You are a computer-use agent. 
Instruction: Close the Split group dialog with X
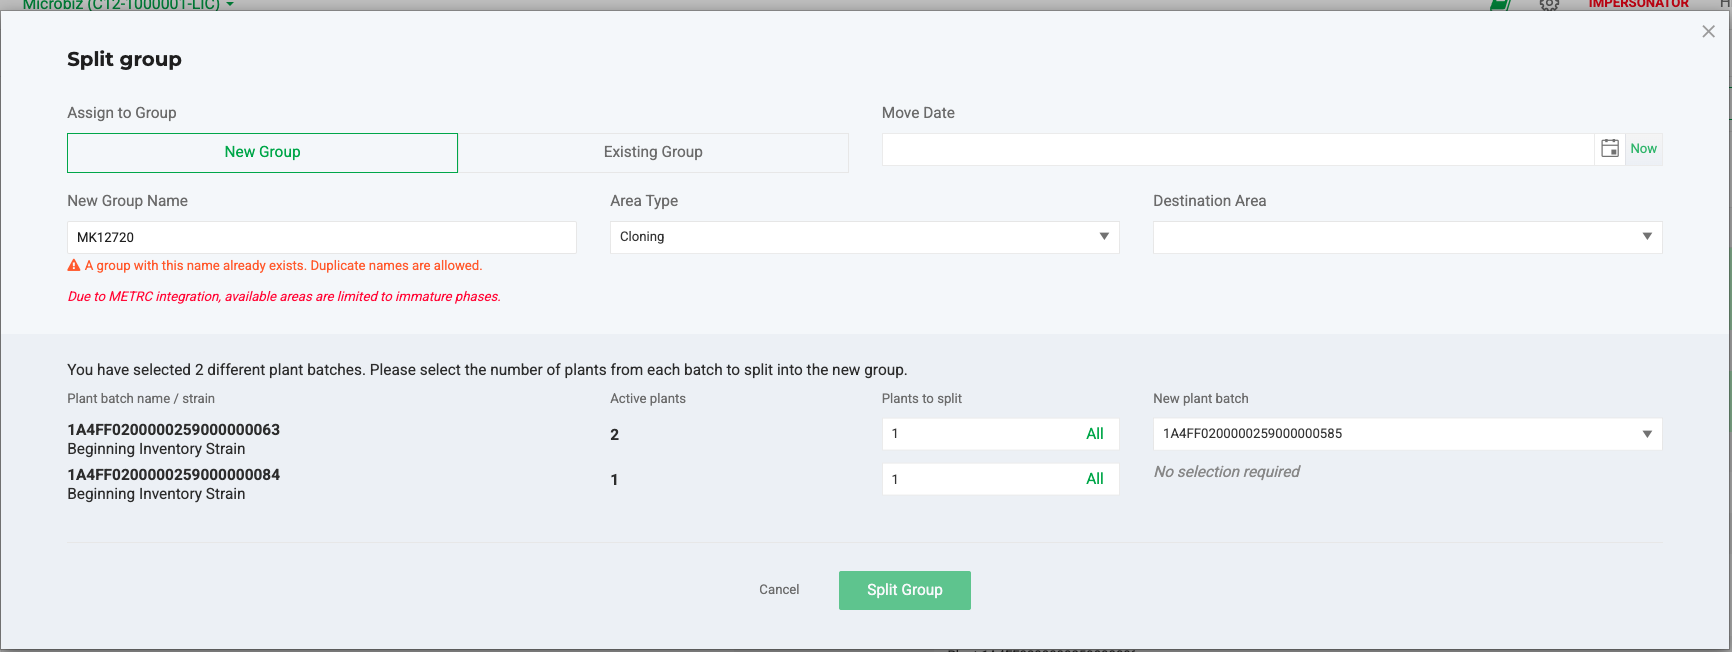pyautogui.click(x=1708, y=32)
